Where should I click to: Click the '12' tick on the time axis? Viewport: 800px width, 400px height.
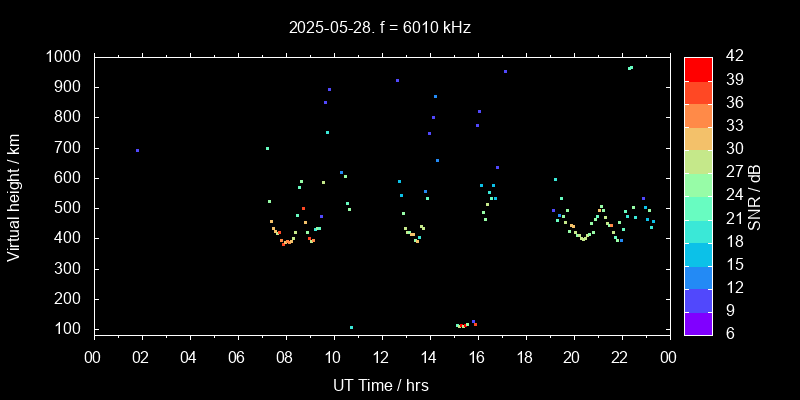tap(381, 357)
